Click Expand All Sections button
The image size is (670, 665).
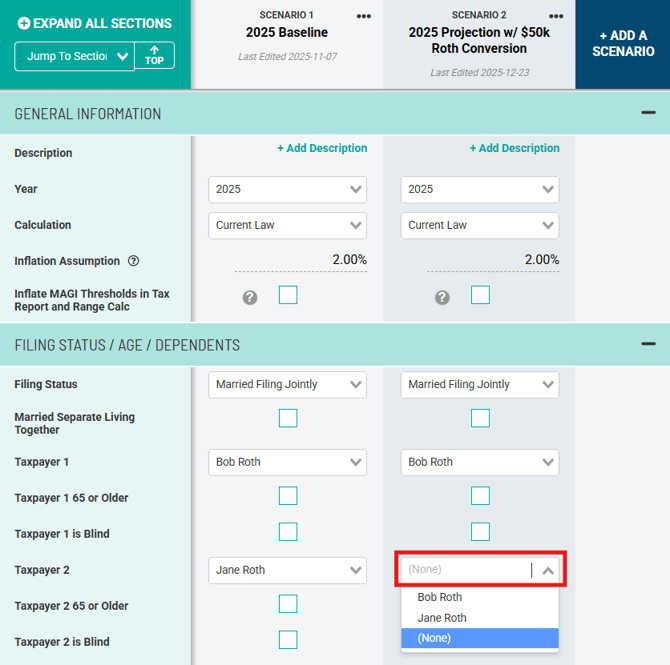click(x=95, y=23)
